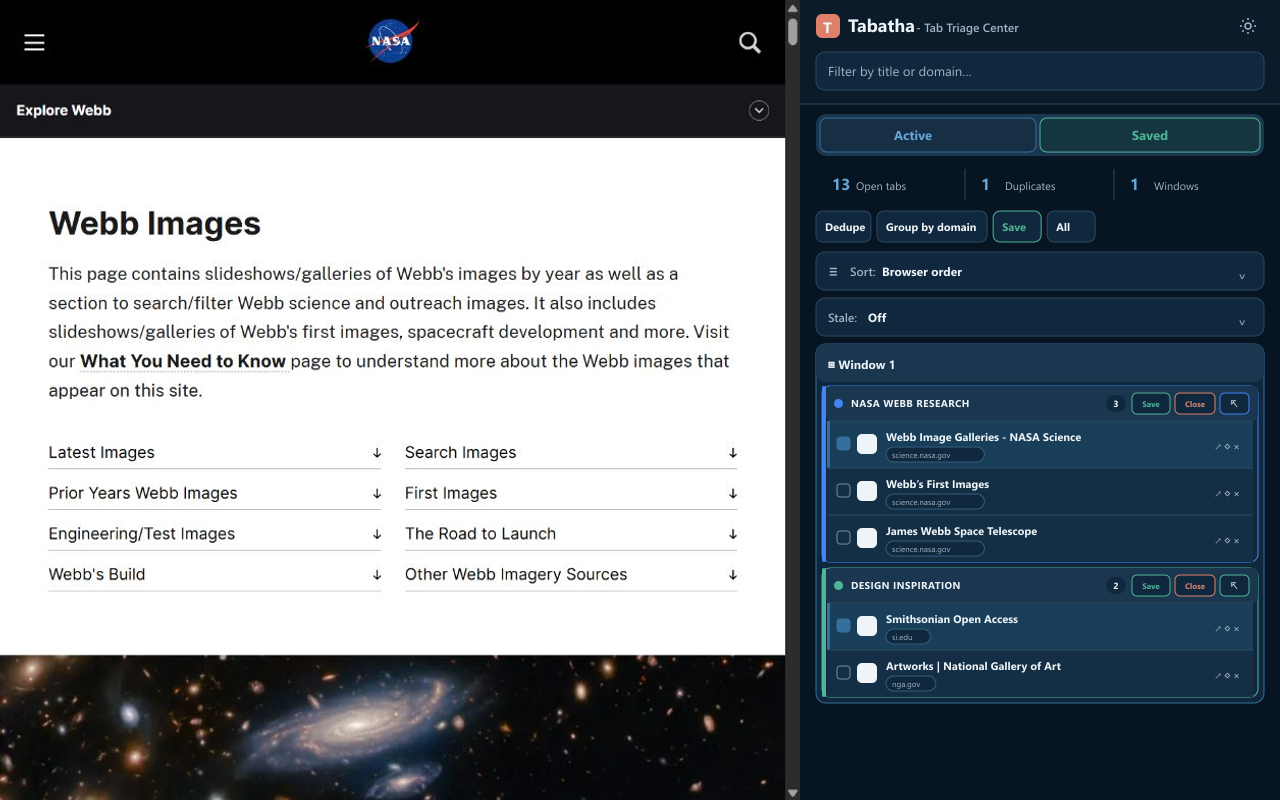Screen dimensions: 1280x800
Task: Click the favicon of Smithsonian Open Access tab
Action: tap(867, 626)
